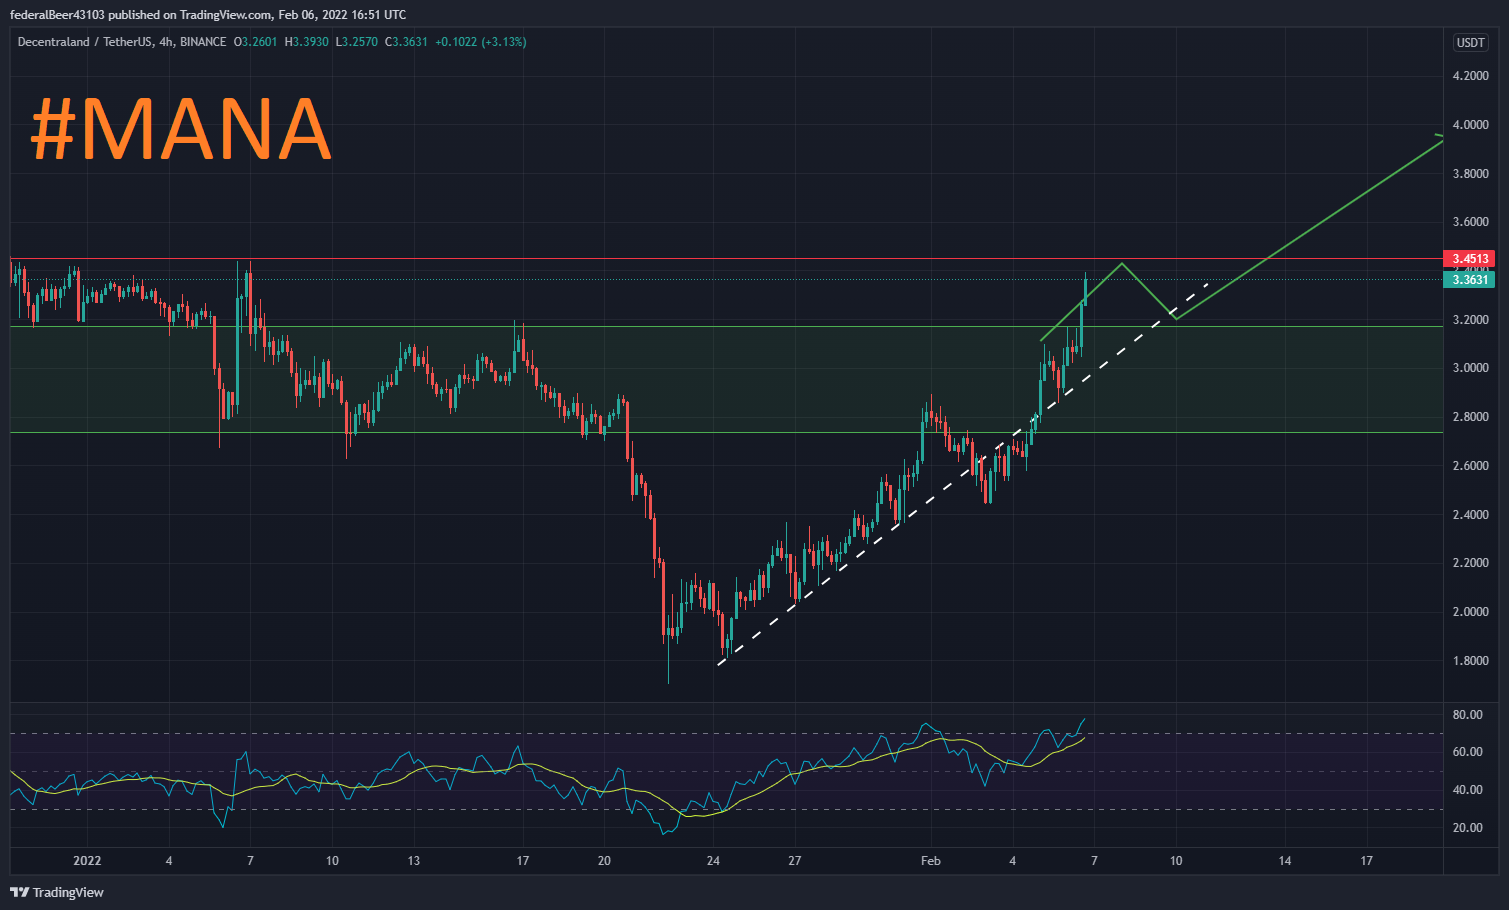Click the 2.8000 price axis label

(x=1470, y=417)
